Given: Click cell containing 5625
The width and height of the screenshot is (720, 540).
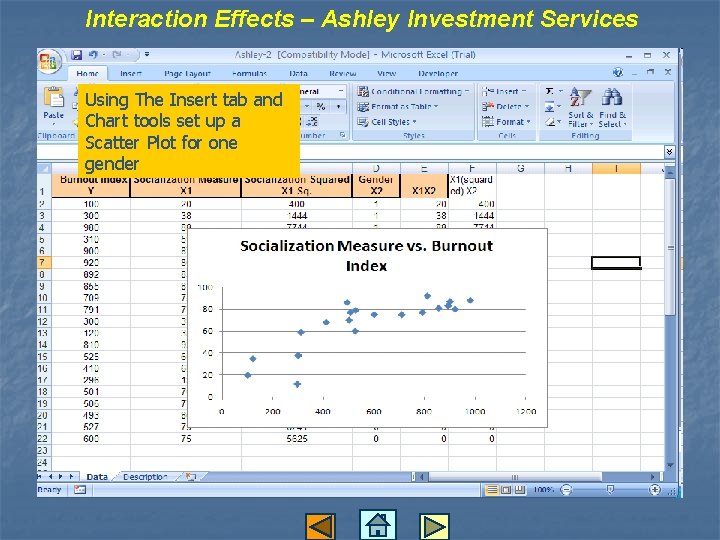Looking at the screenshot, I should (x=297, y=439).
